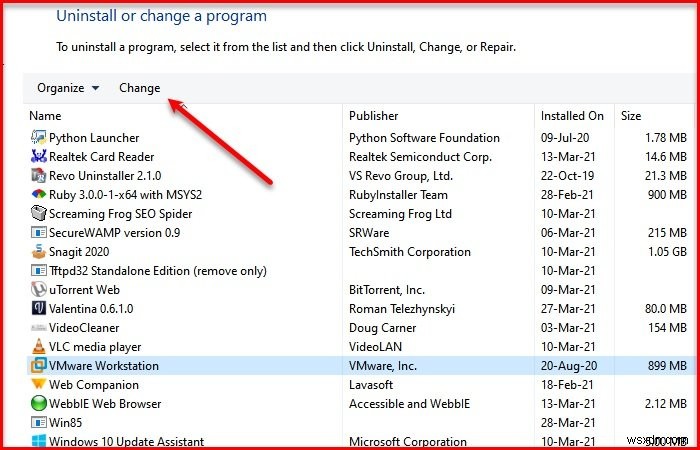
Task: Click the Realtek Card Reader crab icon
Action: [39, 157]
